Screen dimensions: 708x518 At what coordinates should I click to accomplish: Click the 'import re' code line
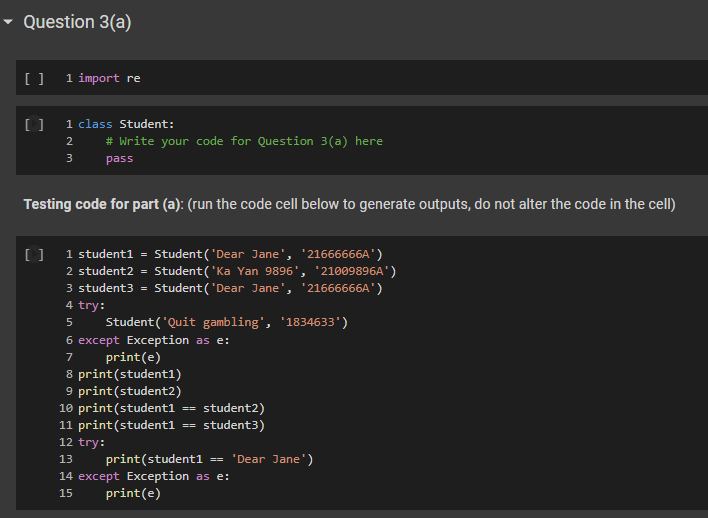pyautogui.click(x=109, y=78)
